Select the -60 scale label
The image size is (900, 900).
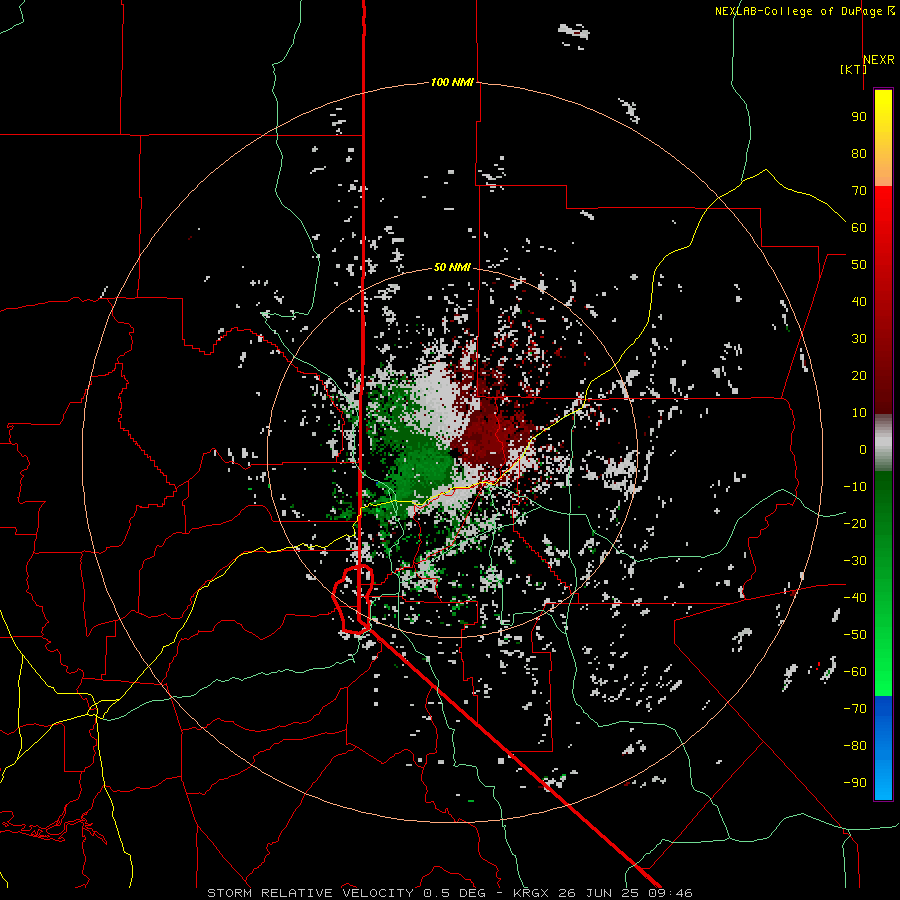(x=855, y=672)
